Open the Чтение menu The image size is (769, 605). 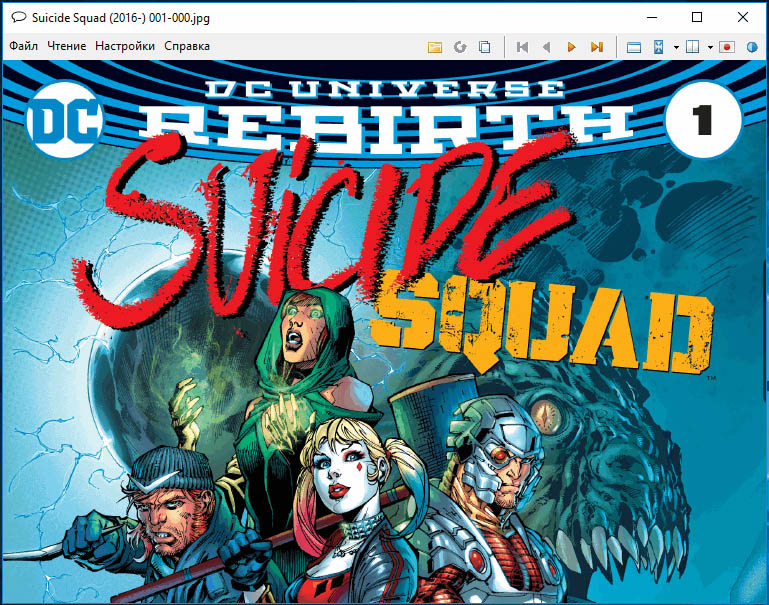[x=67, y=46]
